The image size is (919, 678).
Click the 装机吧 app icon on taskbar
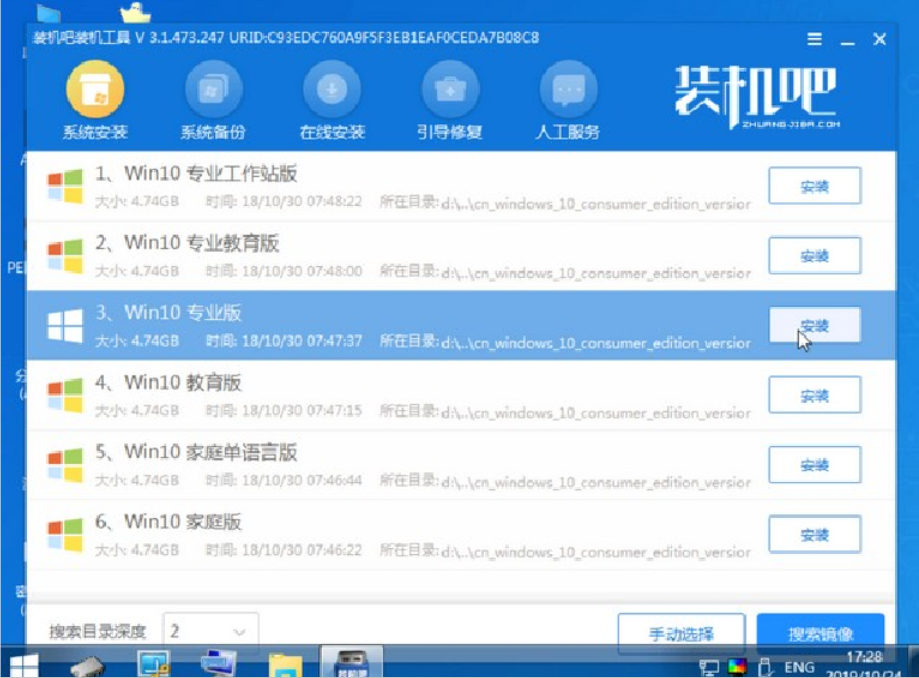pos(352,663)
